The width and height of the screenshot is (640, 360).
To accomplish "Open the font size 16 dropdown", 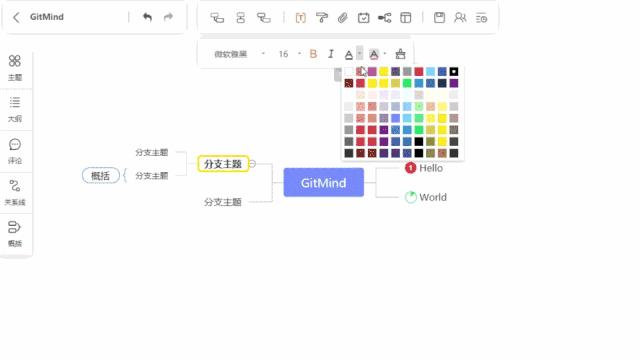I will [289, 54].
